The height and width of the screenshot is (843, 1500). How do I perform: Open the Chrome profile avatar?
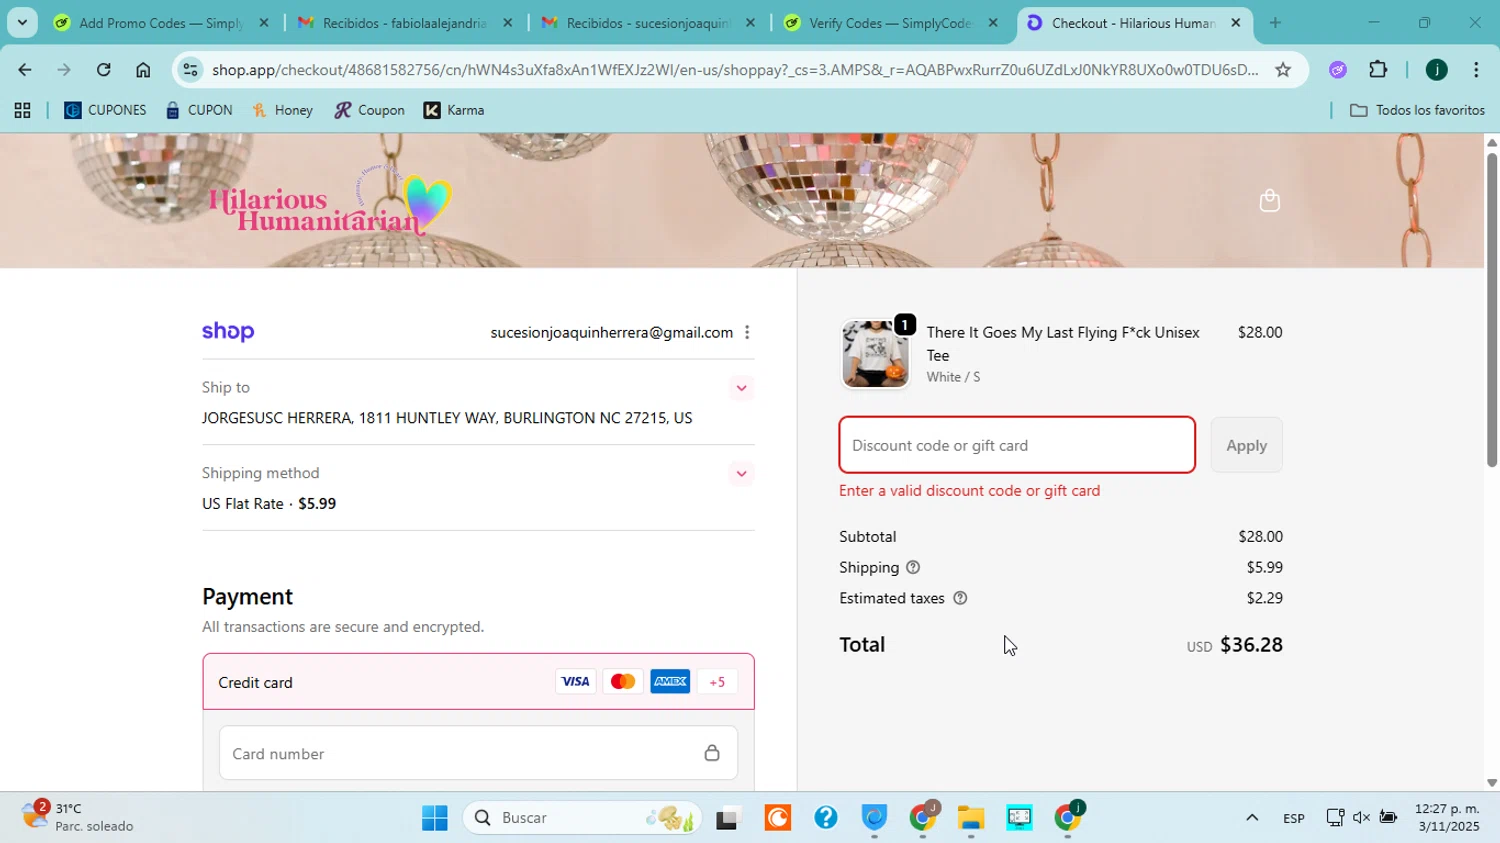pyautogui.click(x=1436, y=70)
